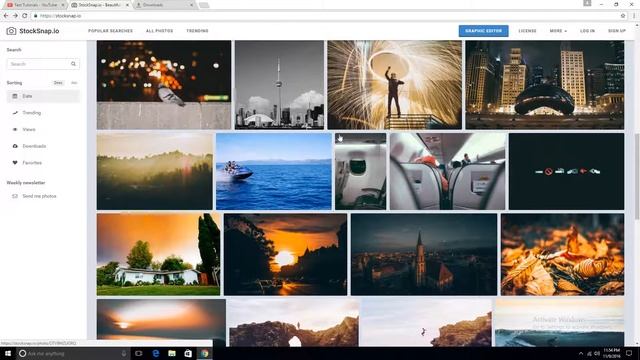Click Log In
The height and width of the screenshot is (360, 640).
587,31
